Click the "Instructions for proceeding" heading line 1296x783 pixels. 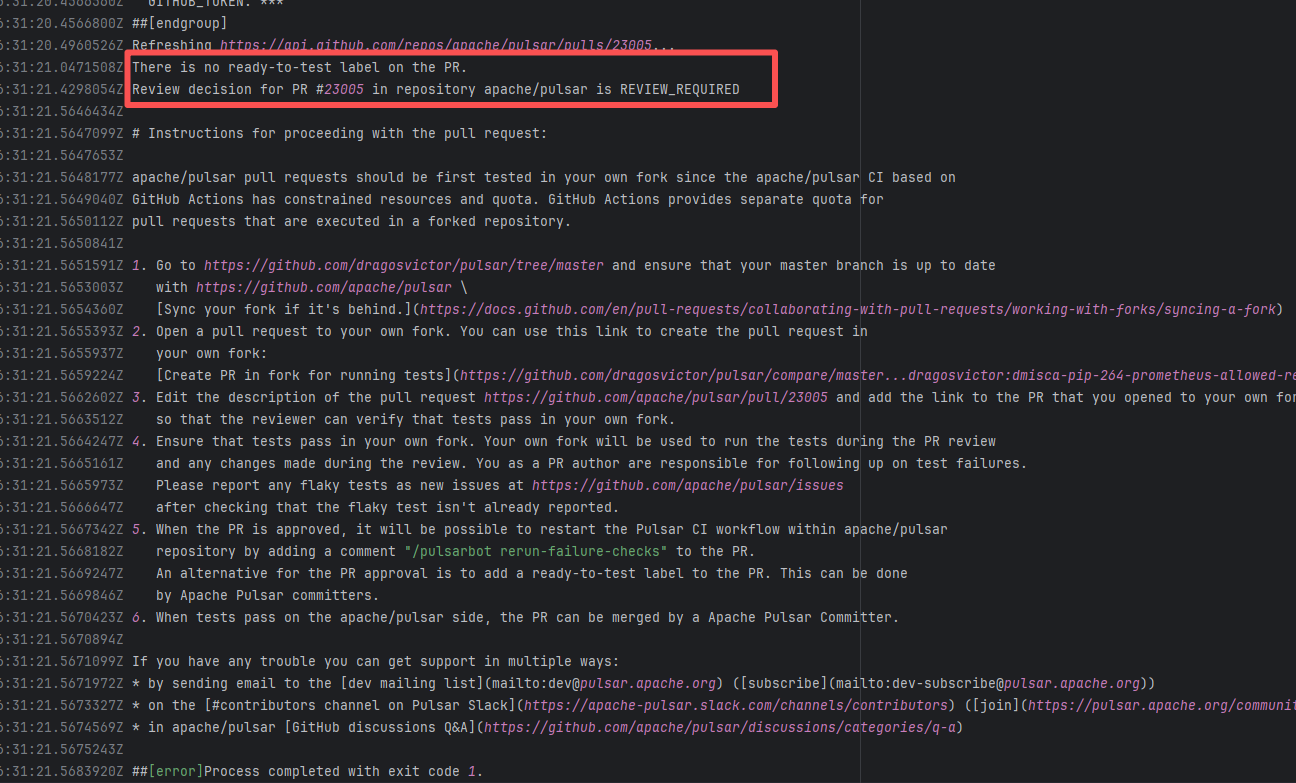click(x=339, y=134)
